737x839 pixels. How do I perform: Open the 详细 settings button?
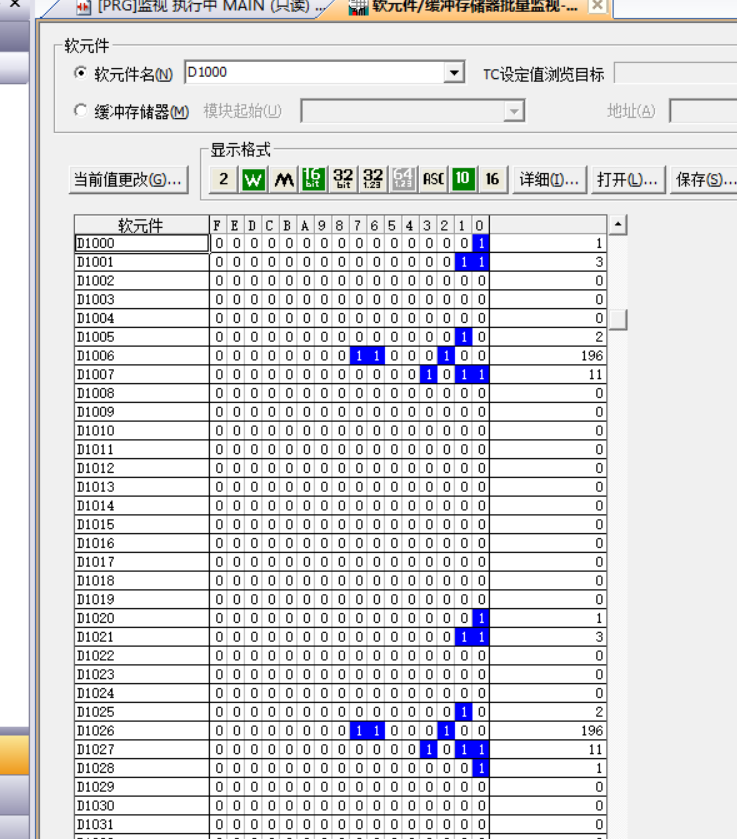549,180
